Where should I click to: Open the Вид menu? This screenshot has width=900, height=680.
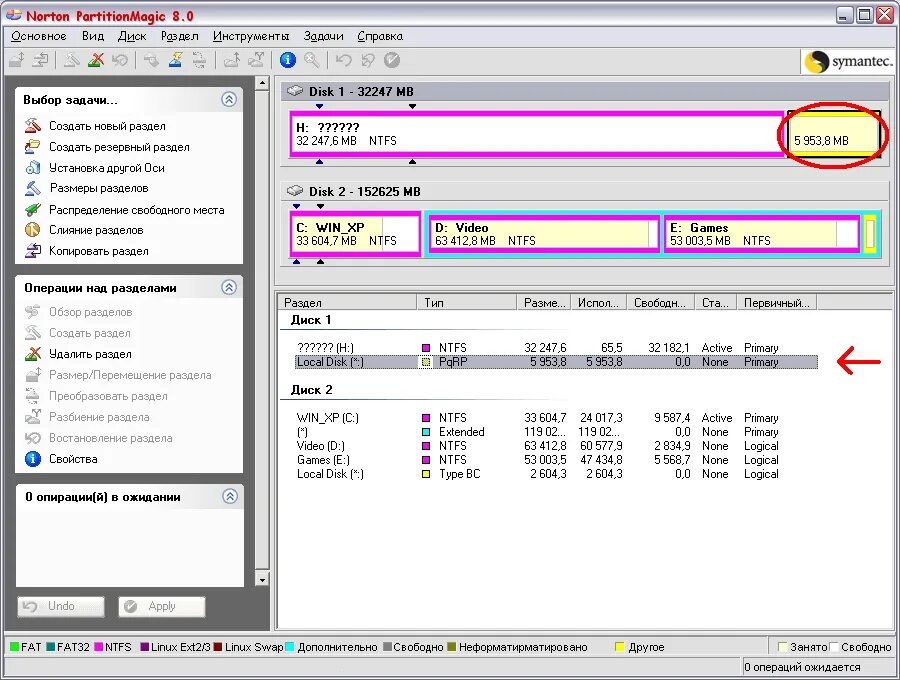point(93,36)
